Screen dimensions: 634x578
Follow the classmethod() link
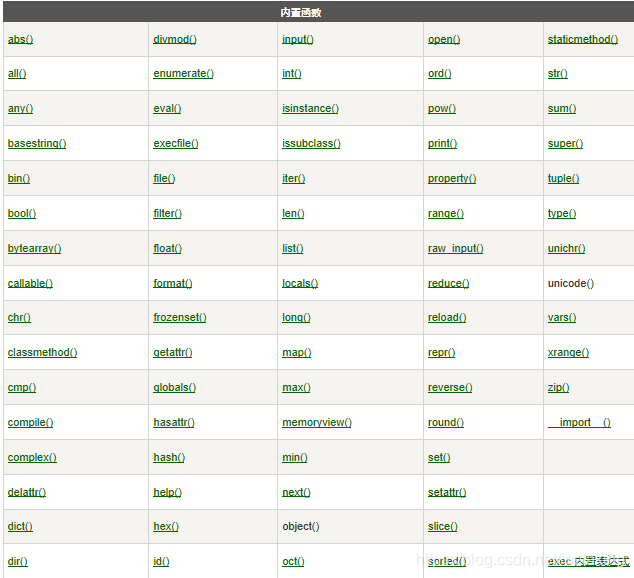[42, 352]
